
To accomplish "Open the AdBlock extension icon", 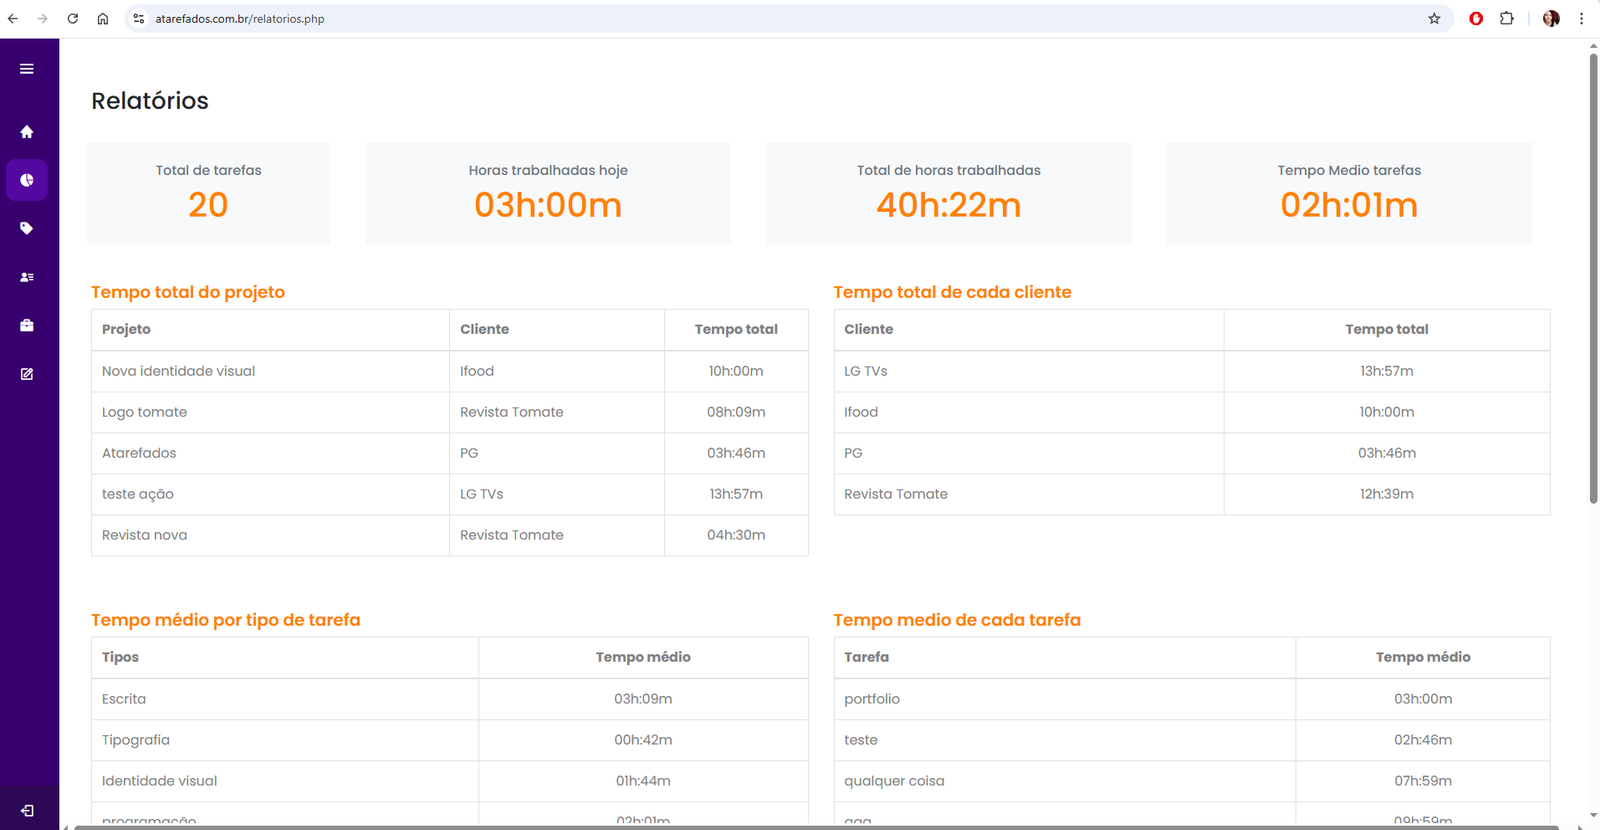I will 1476,19.
